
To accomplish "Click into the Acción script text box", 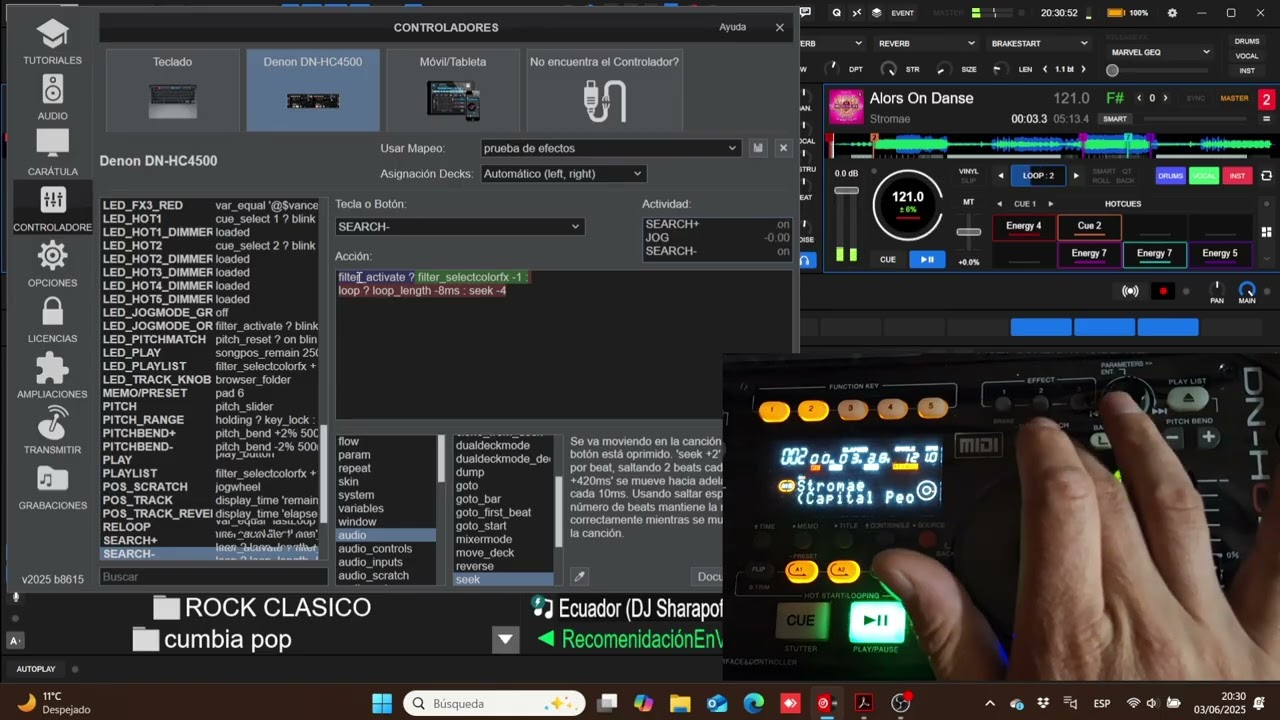I will coord(563,343).
